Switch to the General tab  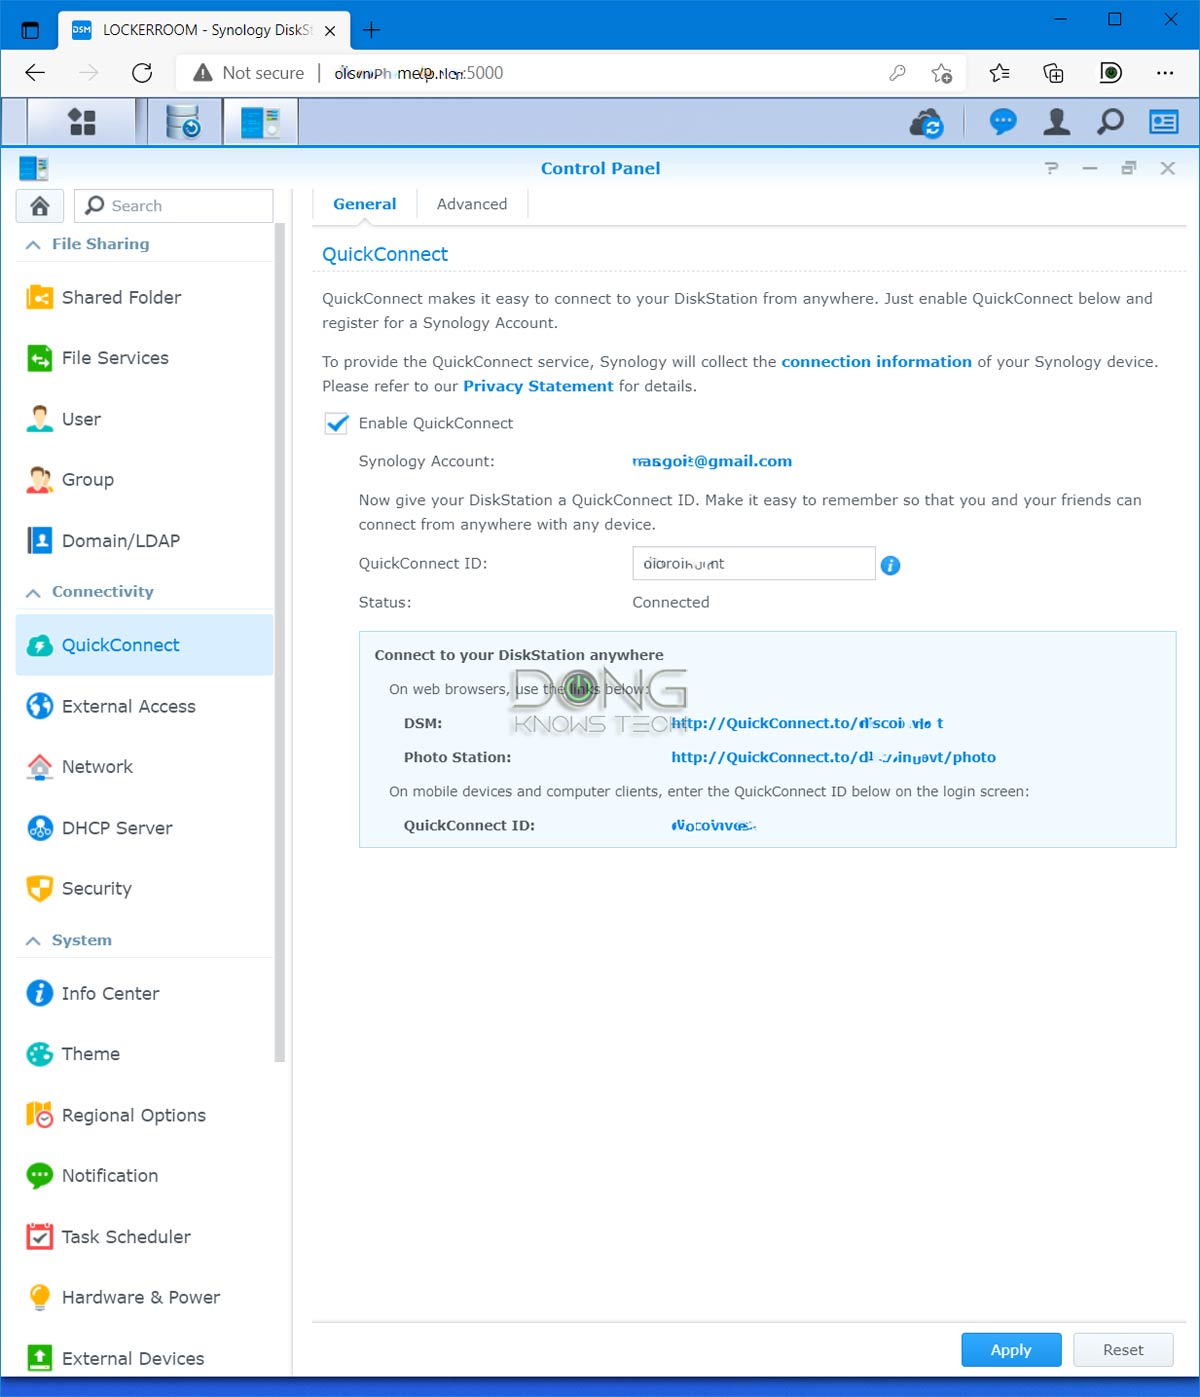click(364, 204)
